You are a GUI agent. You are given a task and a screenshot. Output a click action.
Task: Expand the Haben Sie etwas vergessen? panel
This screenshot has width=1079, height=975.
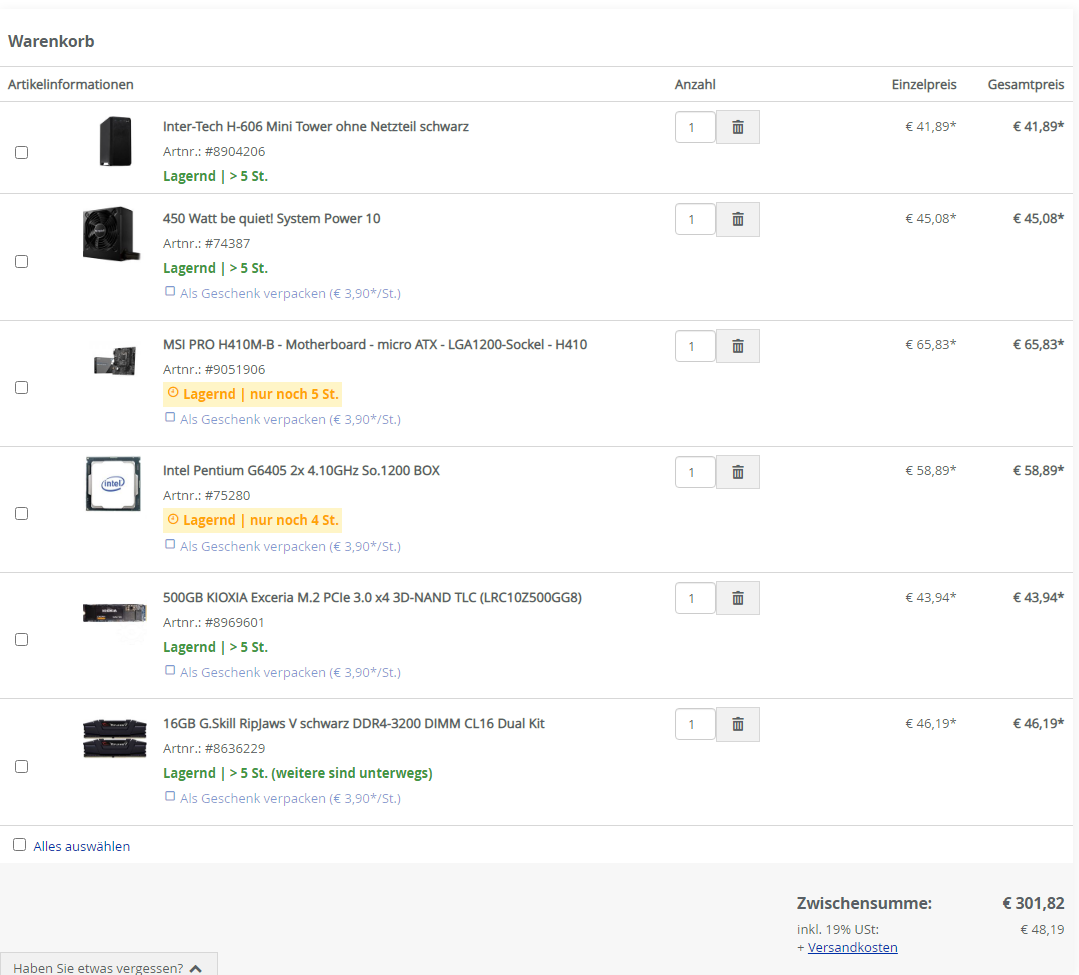pyautogui.click(x=109, y=966)
